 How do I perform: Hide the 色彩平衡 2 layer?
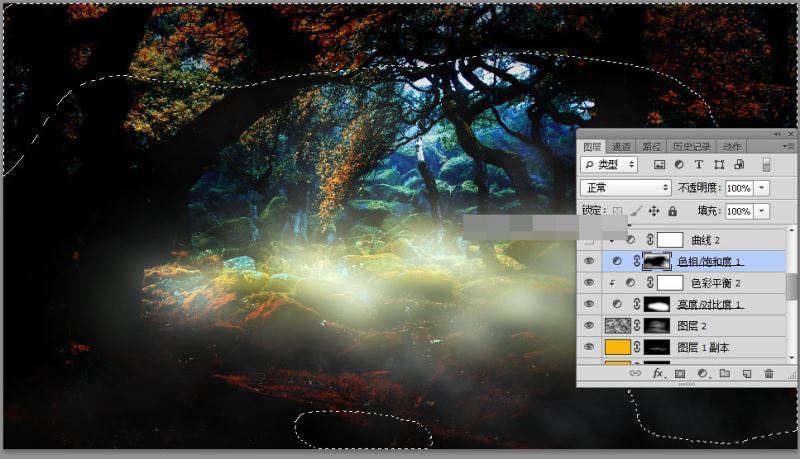tap(589, 283)
